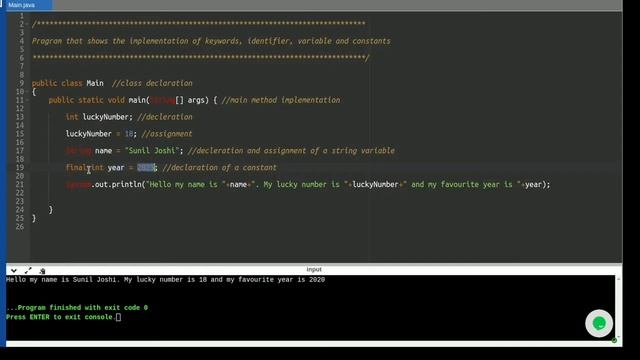Viewport: 640px width, 360px height.
Task: Expand console to fullscreen with arrows icon
Action: coord(28,271)
